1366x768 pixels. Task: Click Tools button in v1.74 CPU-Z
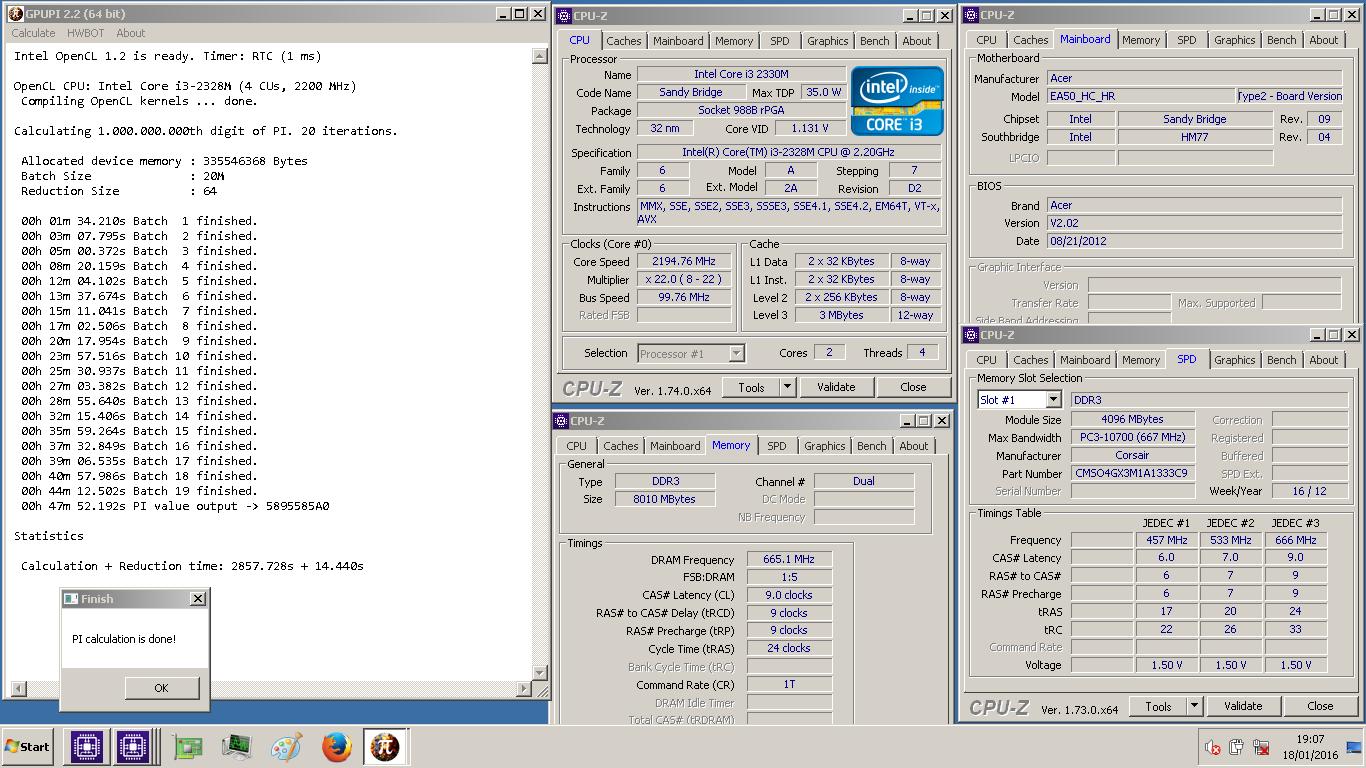[x=751, y=387]
